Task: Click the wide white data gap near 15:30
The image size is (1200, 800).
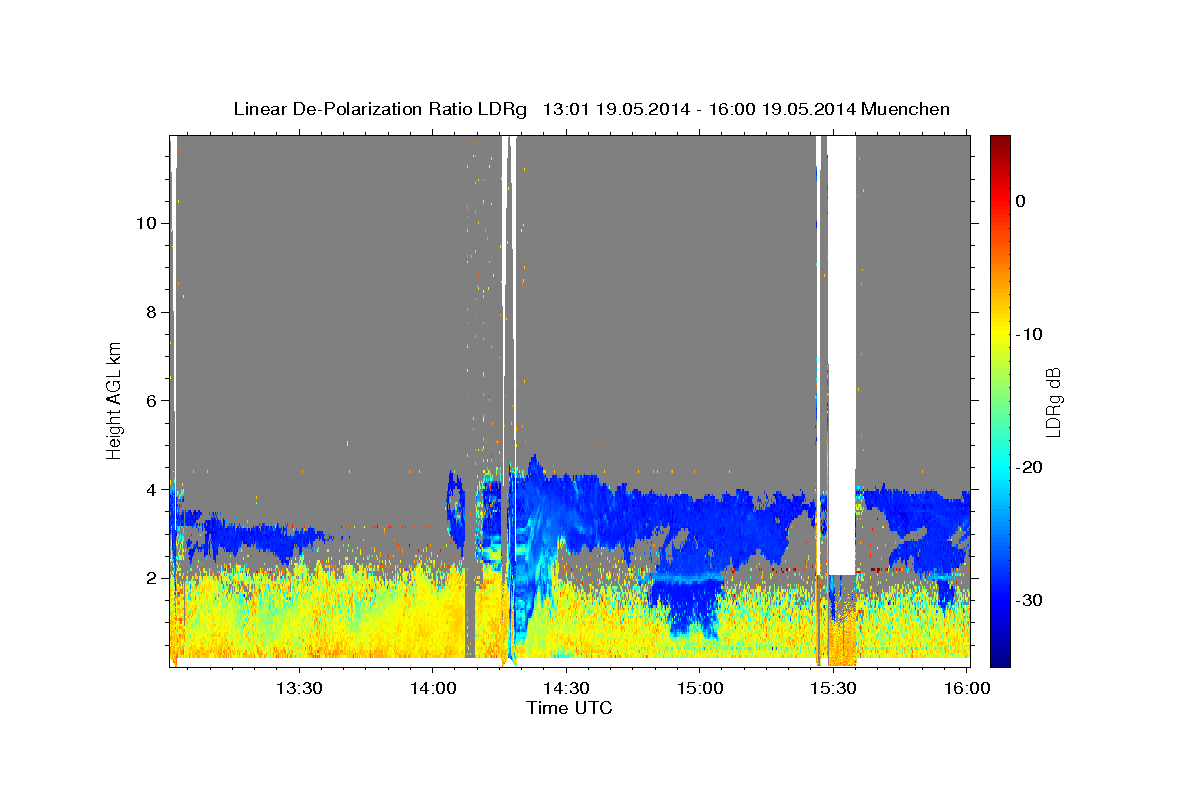Action: pyautogui.click(x=842, y=355)
